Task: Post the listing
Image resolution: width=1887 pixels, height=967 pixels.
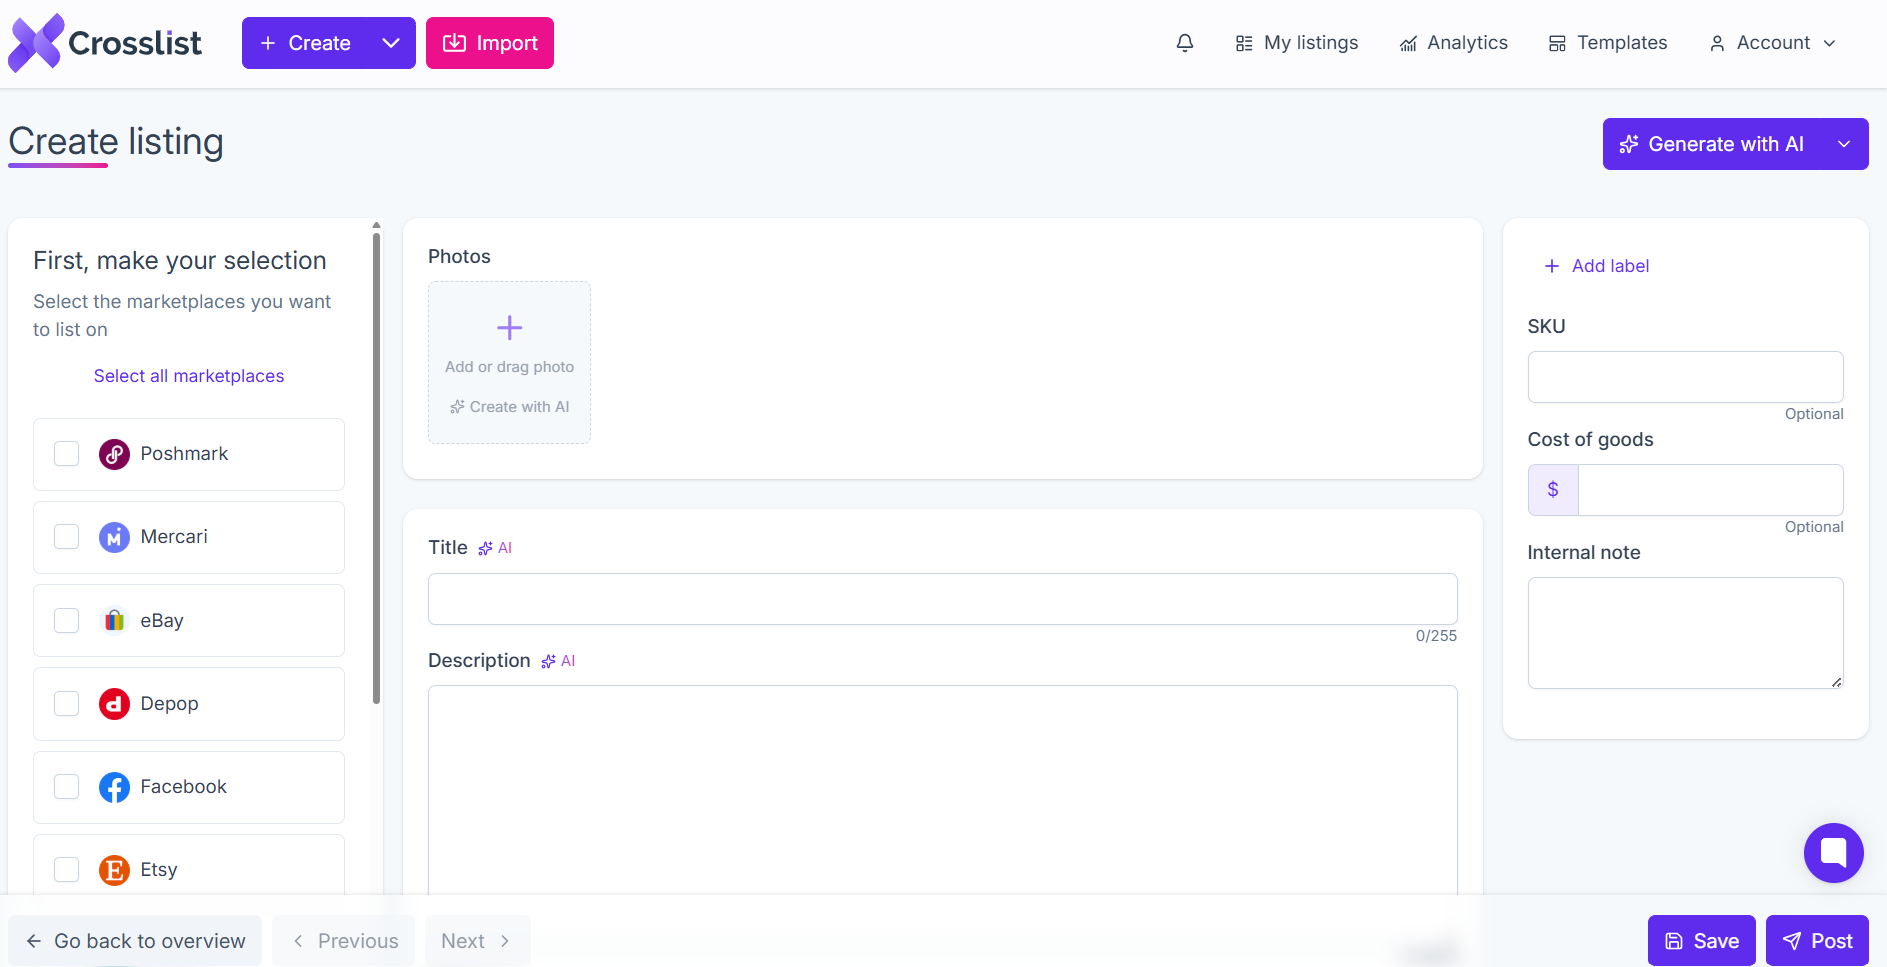Action: coord(1818,941)
